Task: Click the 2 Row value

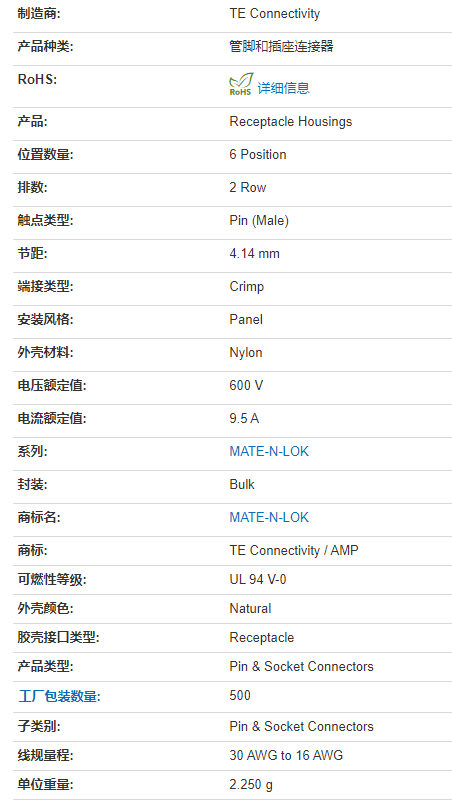Action: click(247, 188)
